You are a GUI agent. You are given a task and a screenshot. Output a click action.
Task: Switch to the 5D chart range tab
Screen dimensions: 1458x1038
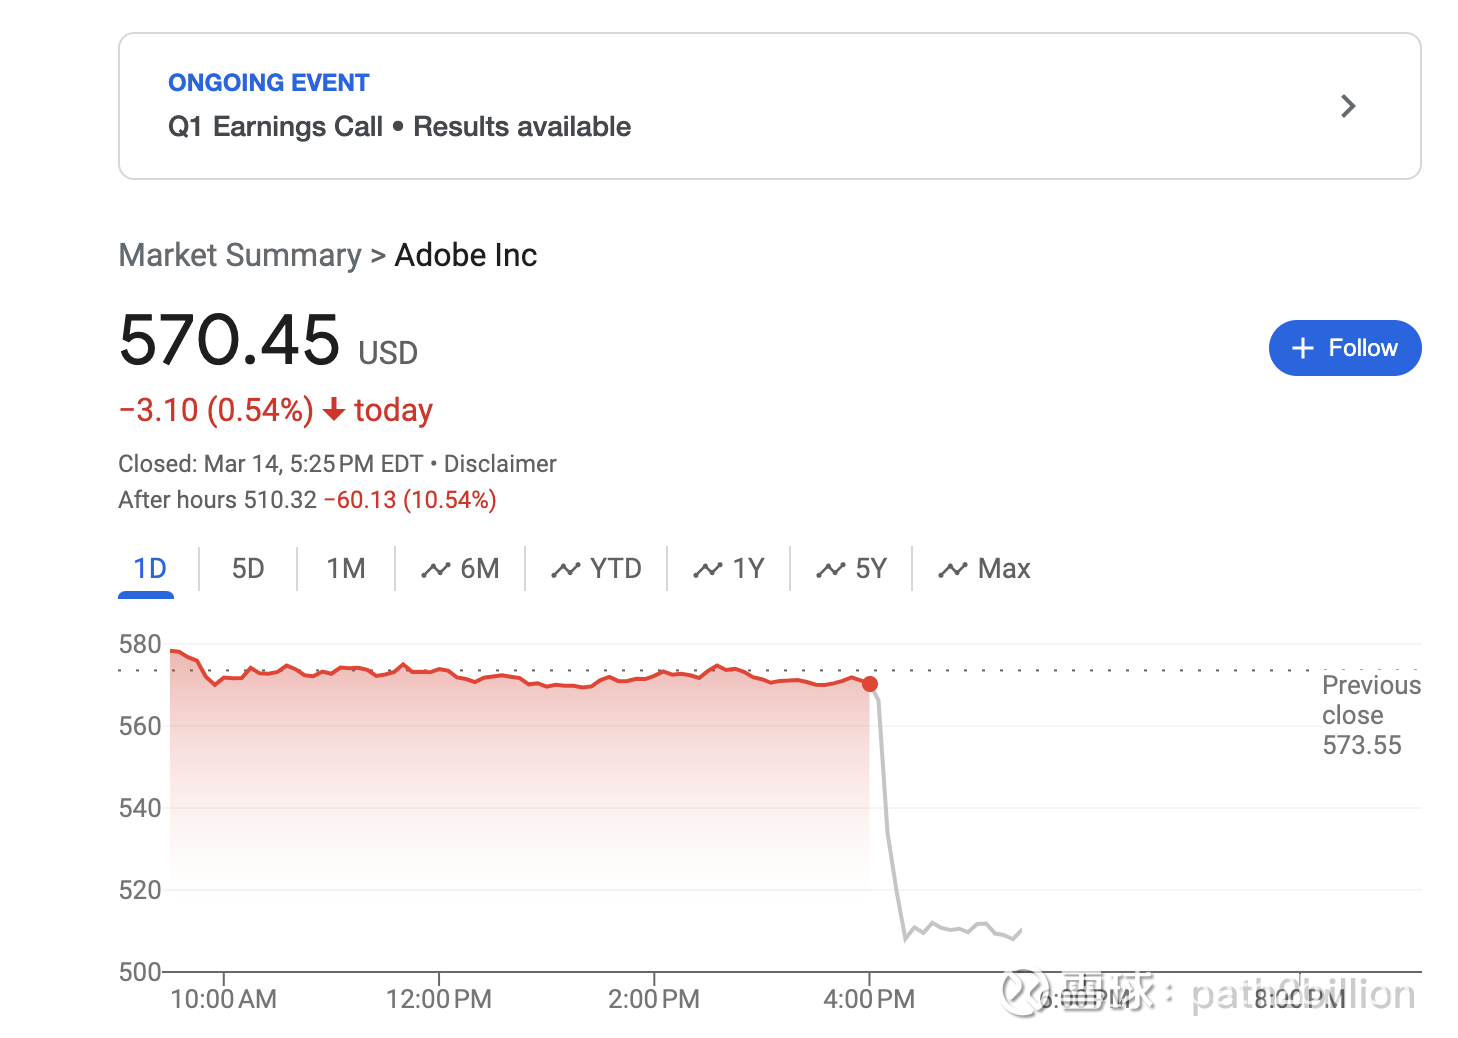(248, 568)
